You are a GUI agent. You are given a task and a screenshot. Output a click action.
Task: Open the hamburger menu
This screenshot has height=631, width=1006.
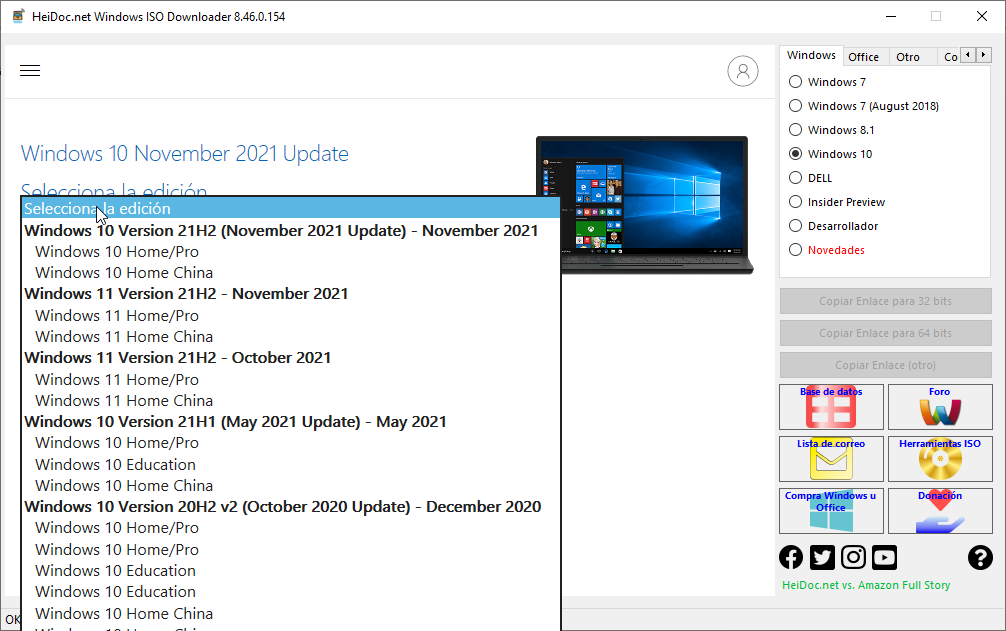tap(30, 71)
